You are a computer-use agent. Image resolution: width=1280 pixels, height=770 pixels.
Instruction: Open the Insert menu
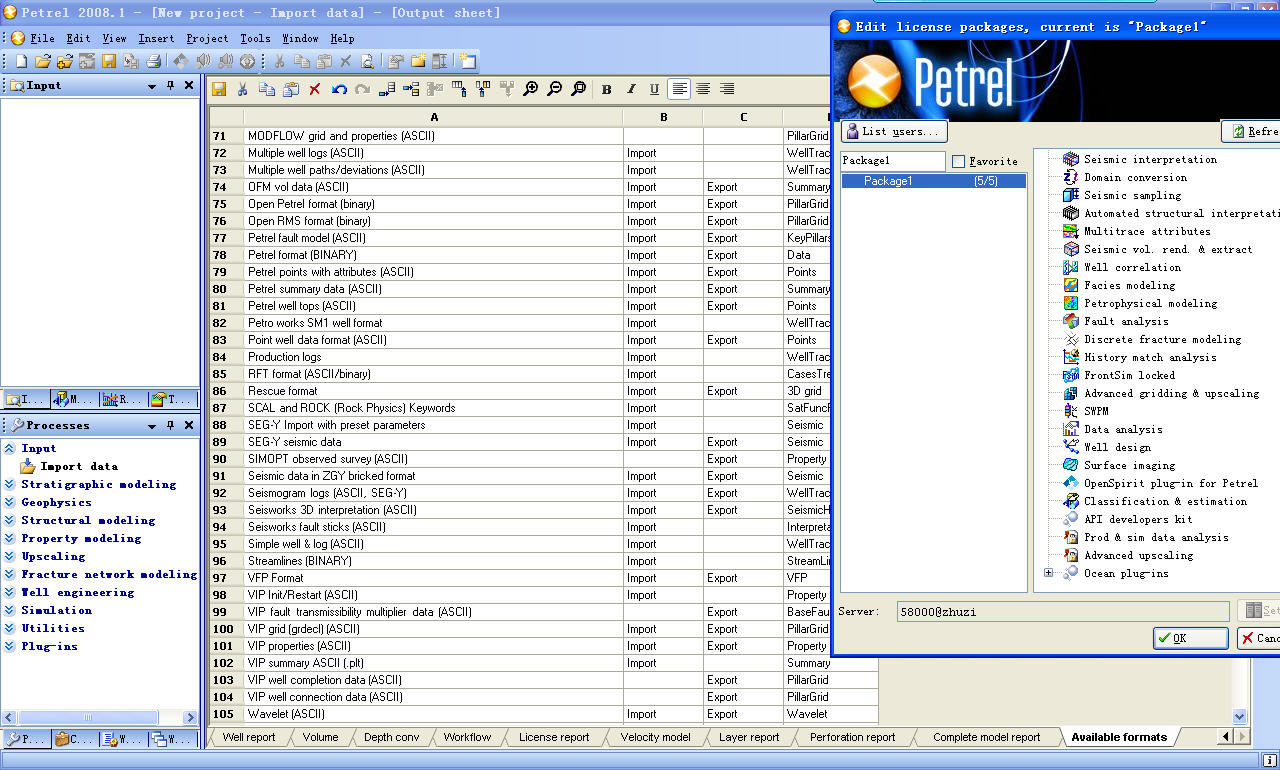click(x=156, y=39)
